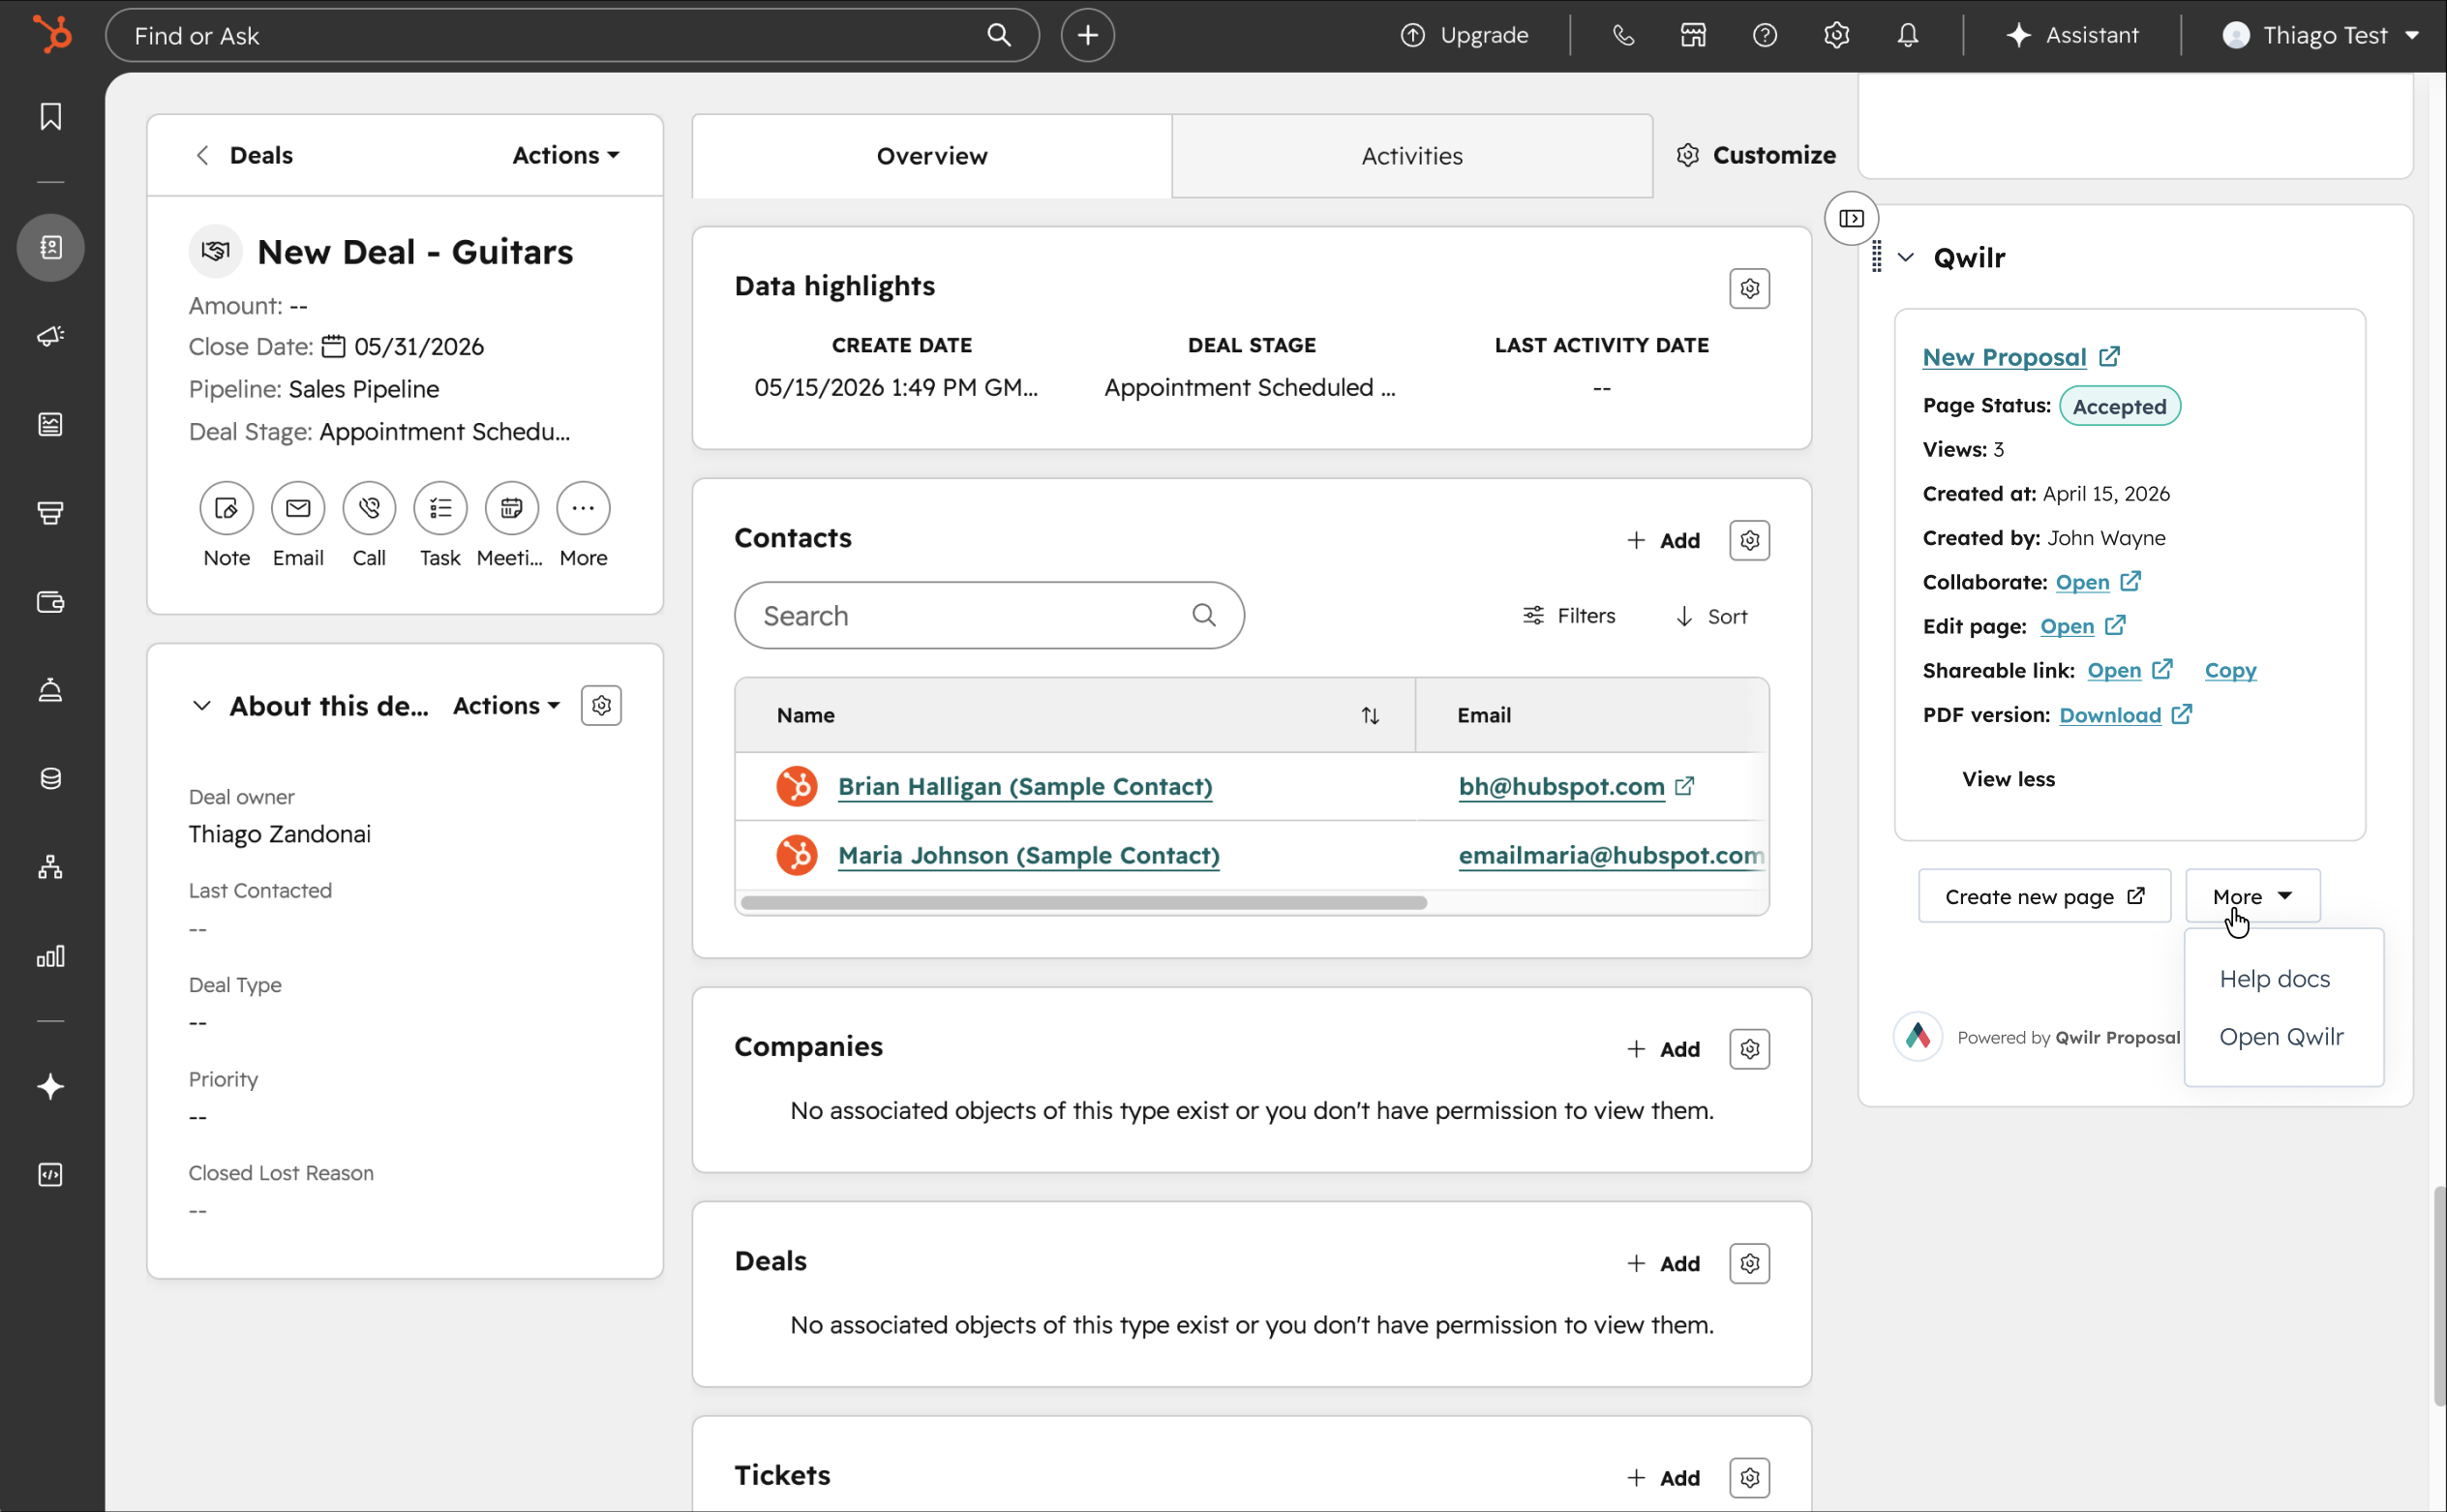Switch to the Overview tab
The height and width of the screenshot is (1512, 2447).
click(x=931, y=156)
